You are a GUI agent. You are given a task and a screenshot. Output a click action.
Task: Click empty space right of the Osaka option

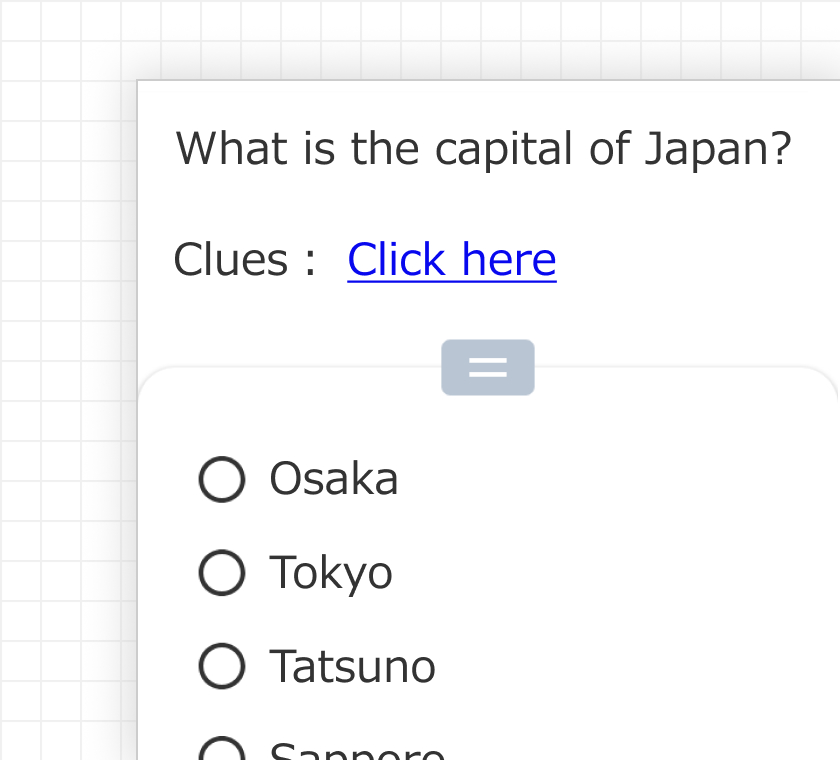click(x=620, y=479)
